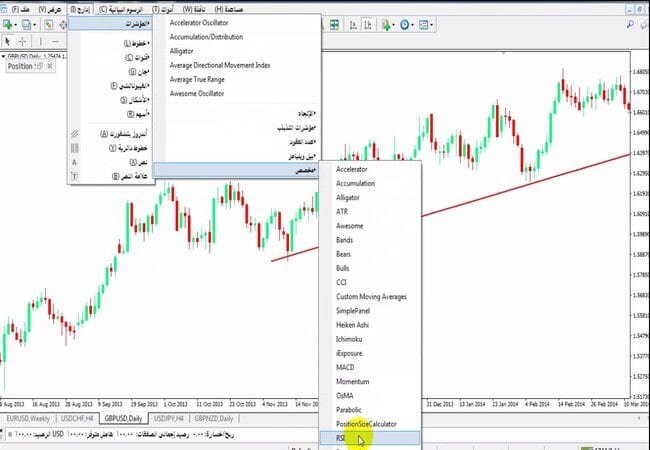650x450 pixels.
Task: Open the عرض (V) menu
Action: coord(50,9)
